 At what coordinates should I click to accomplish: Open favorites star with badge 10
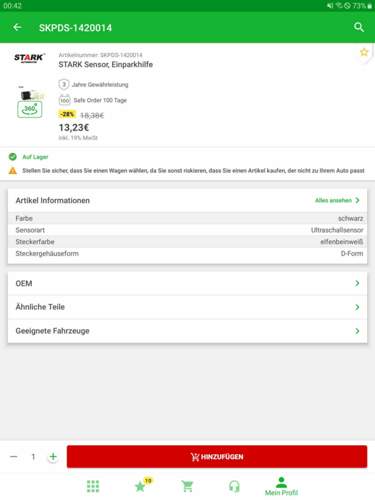pyautogui.click(x=142, y=485)
